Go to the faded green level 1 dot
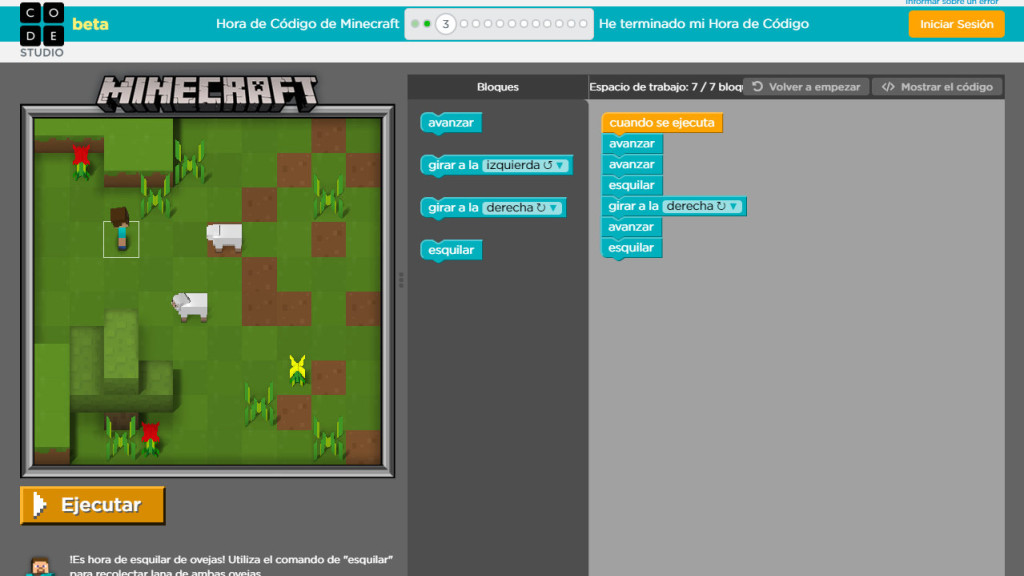The height and width of the screenshot is (576, 1024). point(415,24)
